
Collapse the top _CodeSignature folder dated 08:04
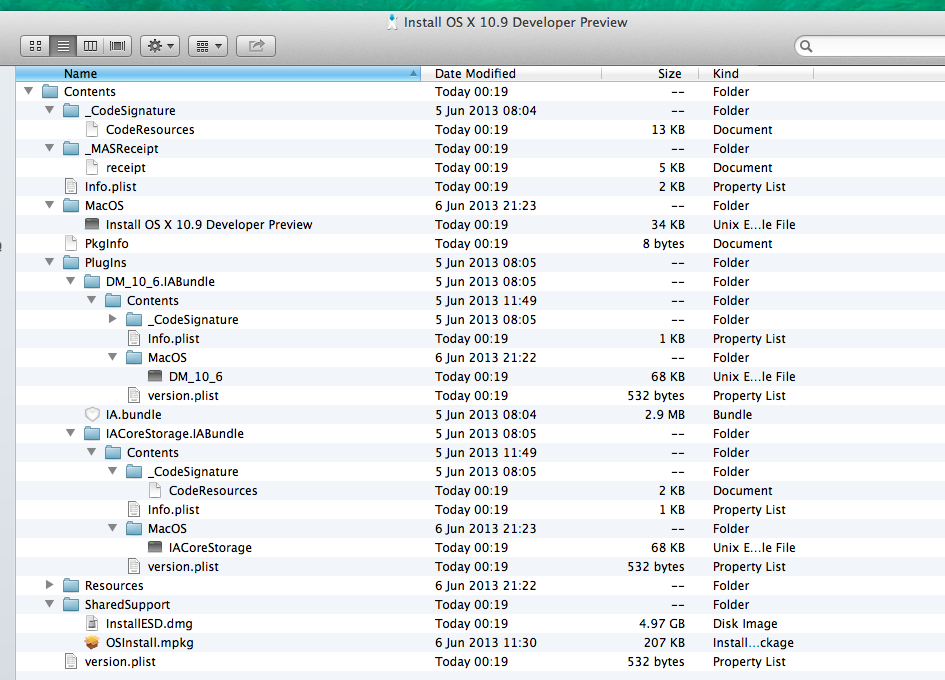pos(49,110)
